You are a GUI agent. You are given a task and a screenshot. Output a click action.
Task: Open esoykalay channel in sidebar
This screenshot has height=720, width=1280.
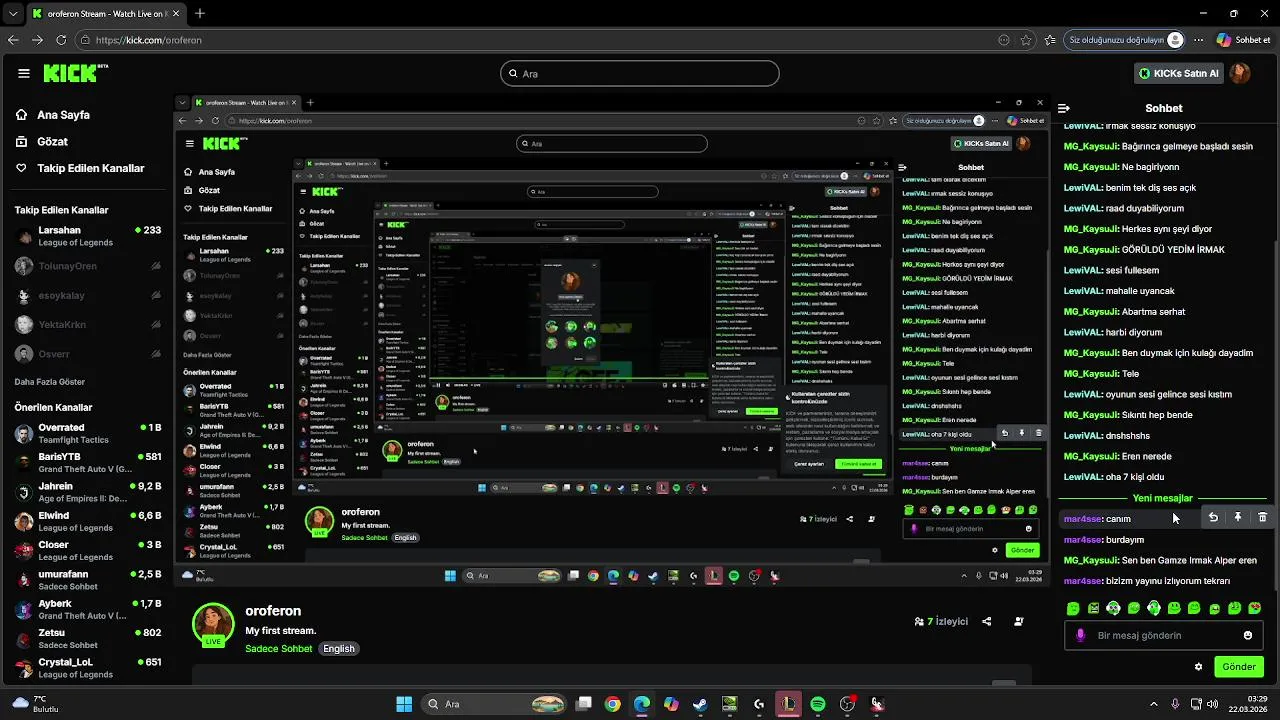point(88,296)
